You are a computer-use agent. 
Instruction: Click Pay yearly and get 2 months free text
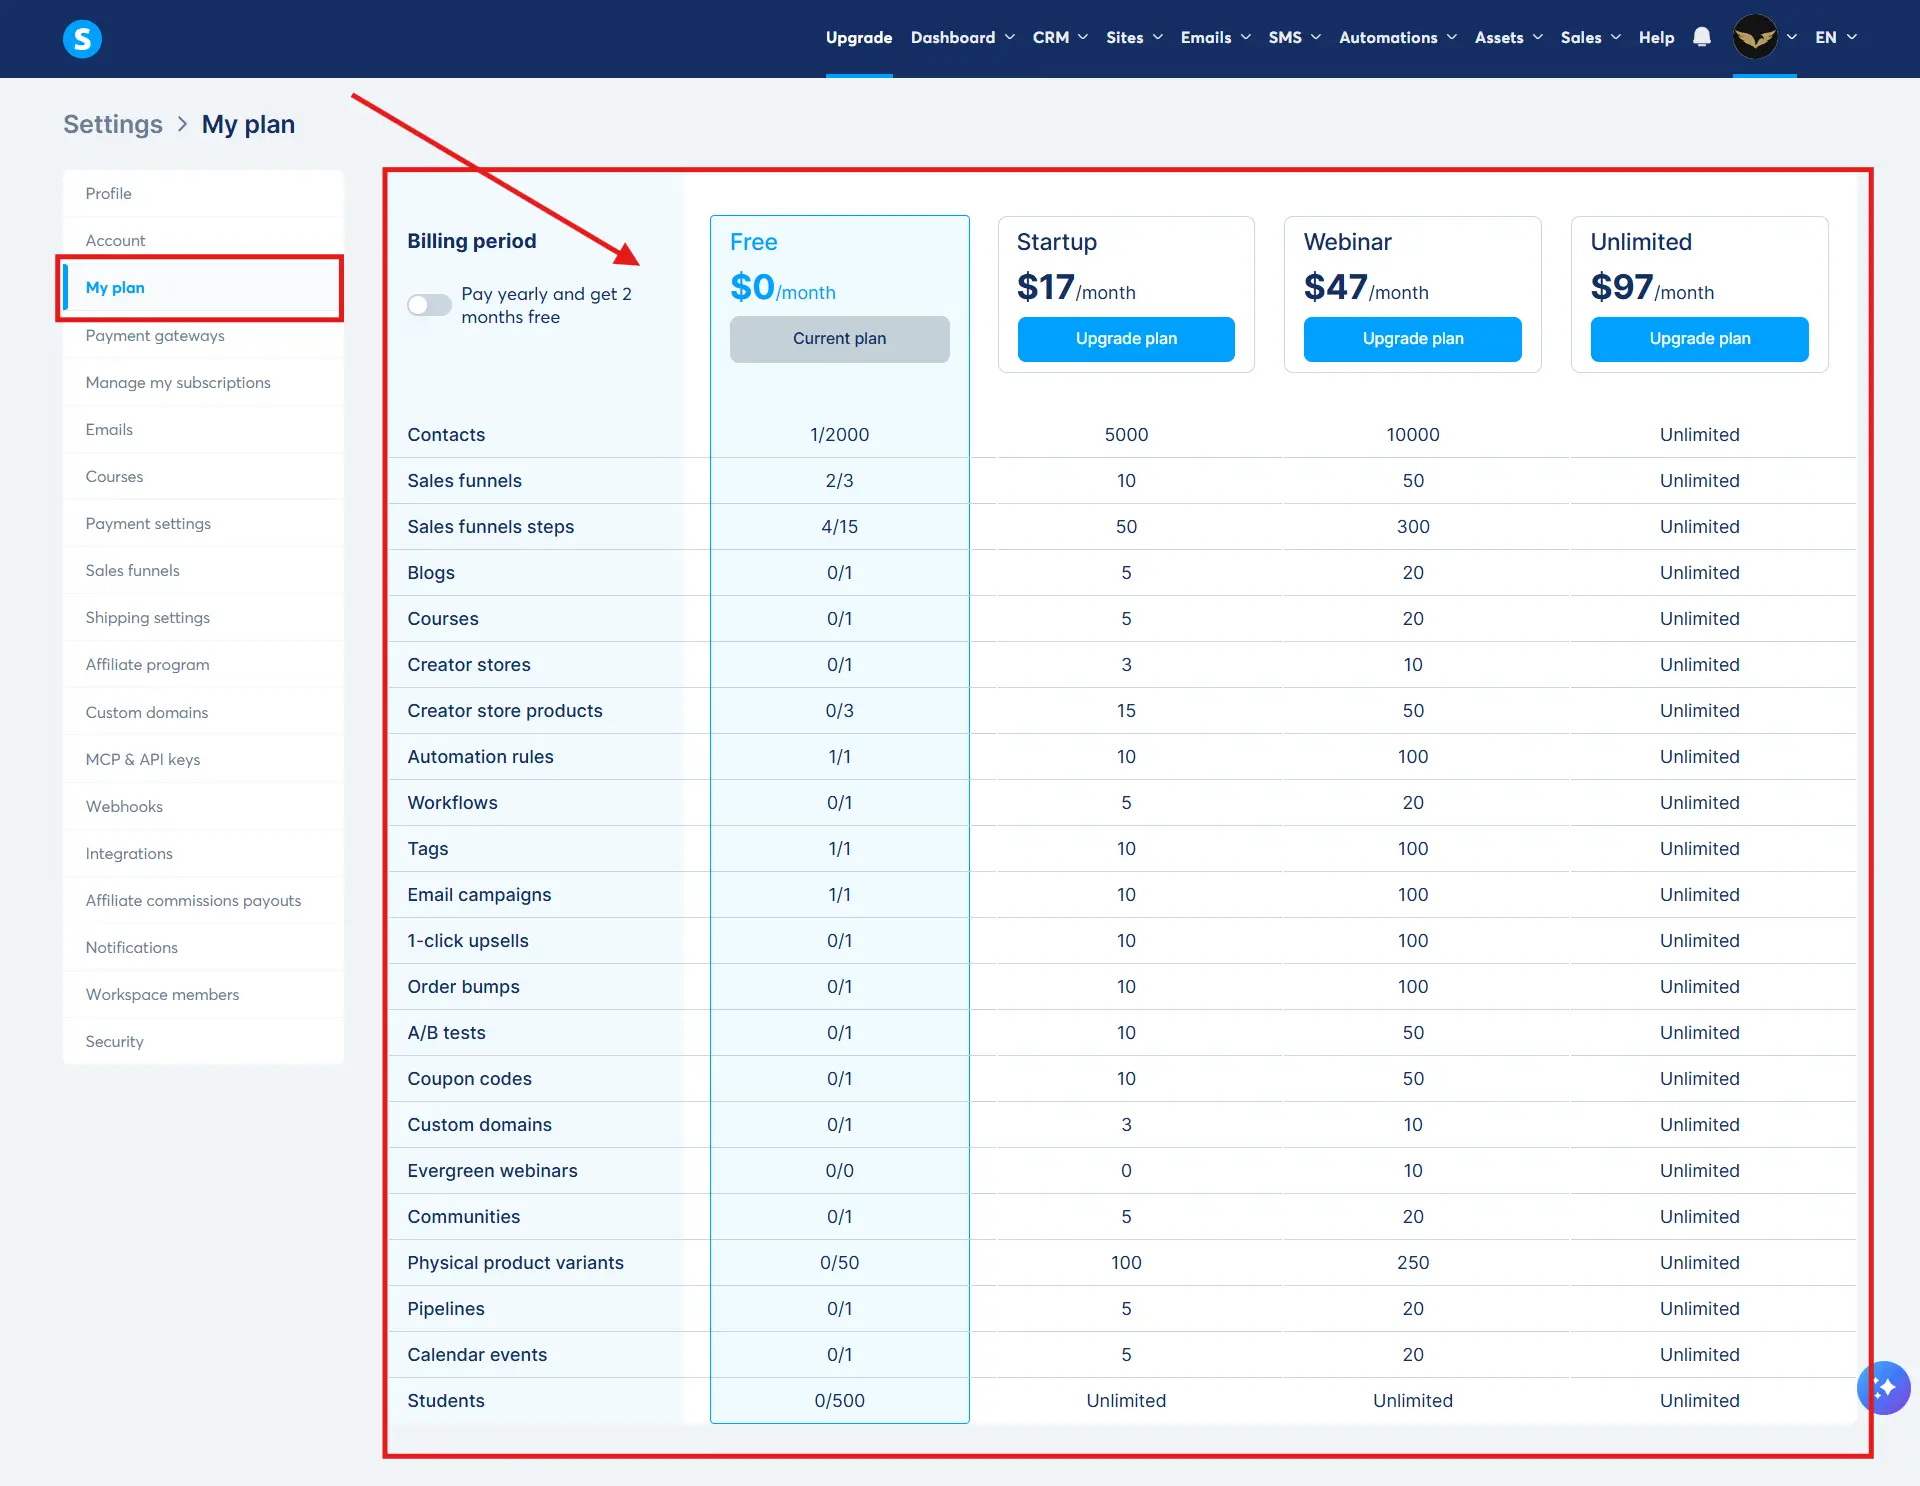[x=546, y=305]
